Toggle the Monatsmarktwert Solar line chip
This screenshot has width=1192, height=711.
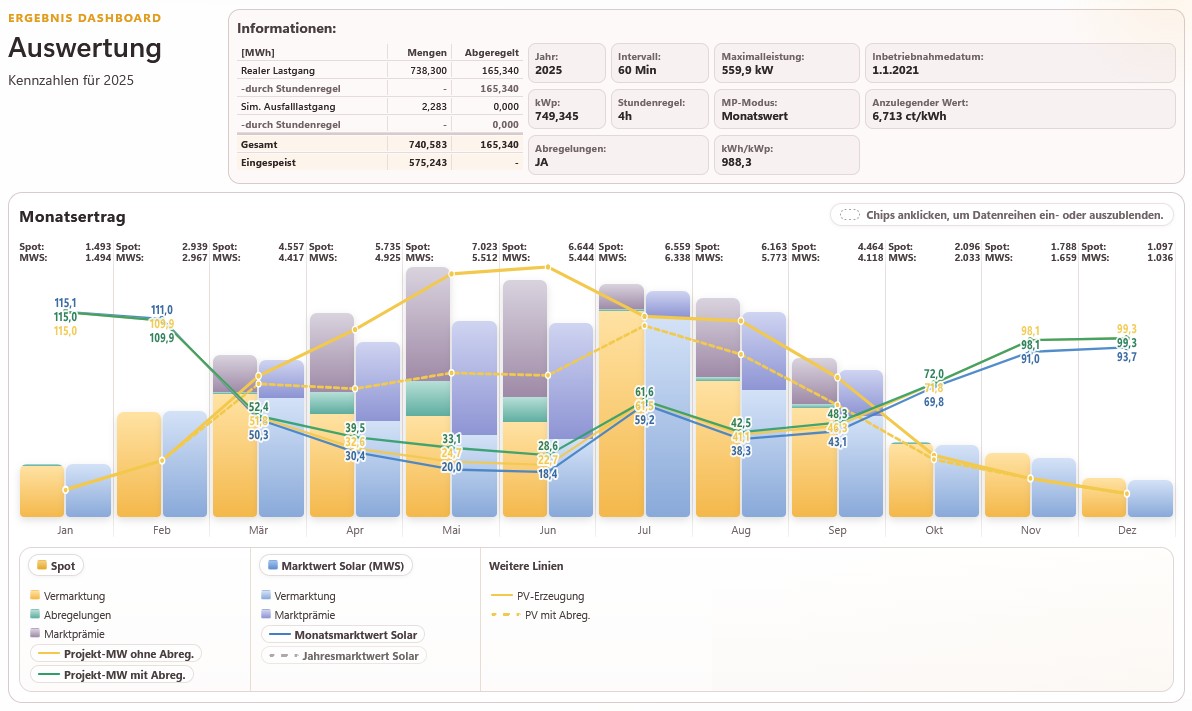click(343, 635)
